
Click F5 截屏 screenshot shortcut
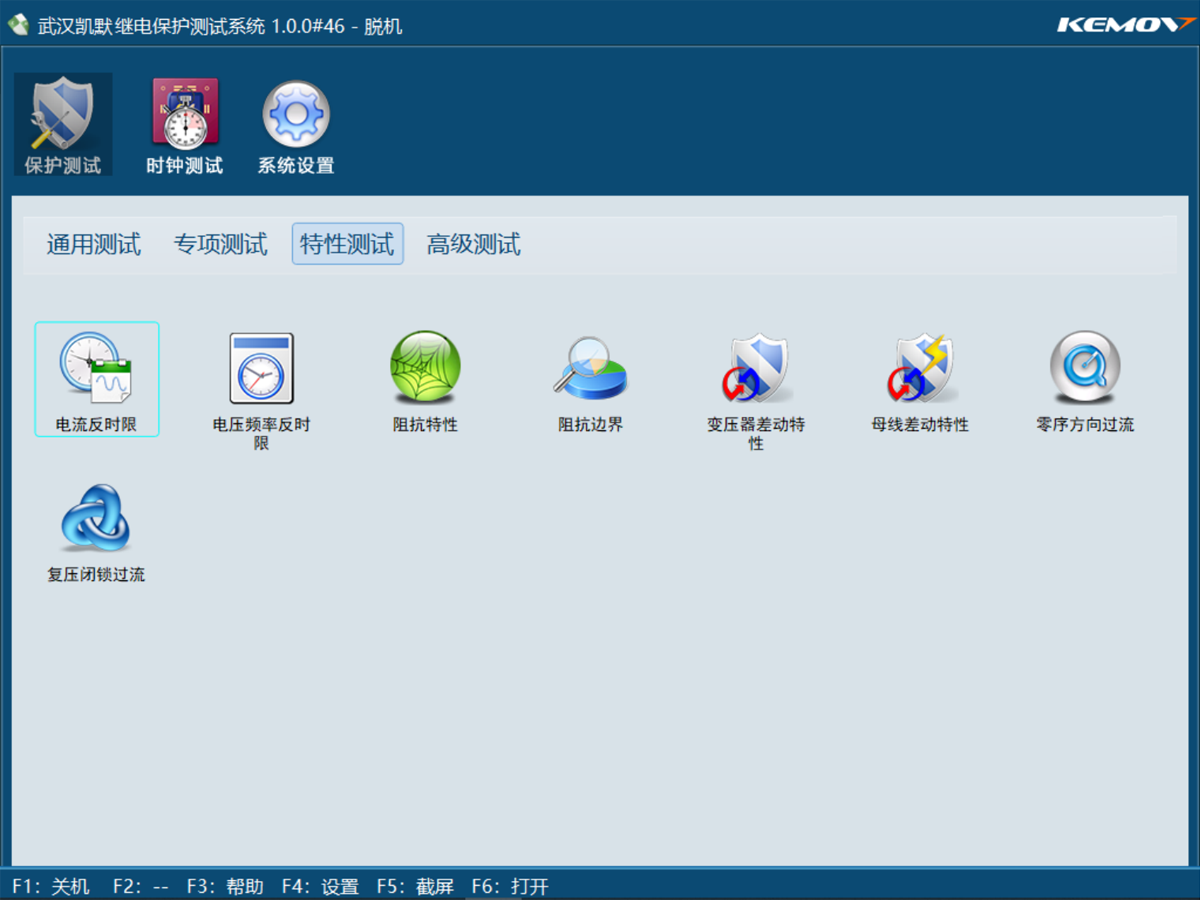415,886
